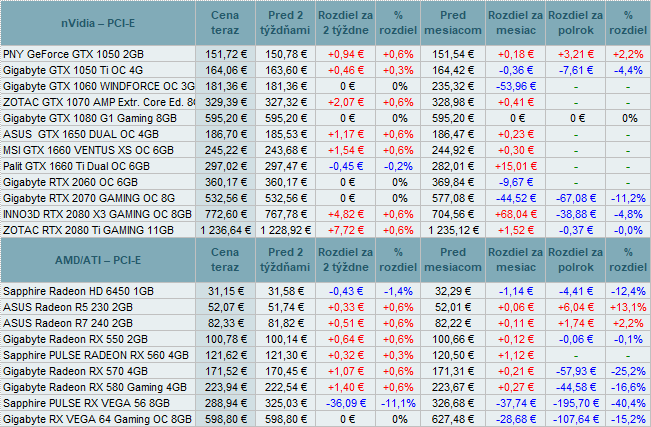Select the 1 236,64 € current price cell
The height and width of the screenshot is (427, 651).
point(226,230)
